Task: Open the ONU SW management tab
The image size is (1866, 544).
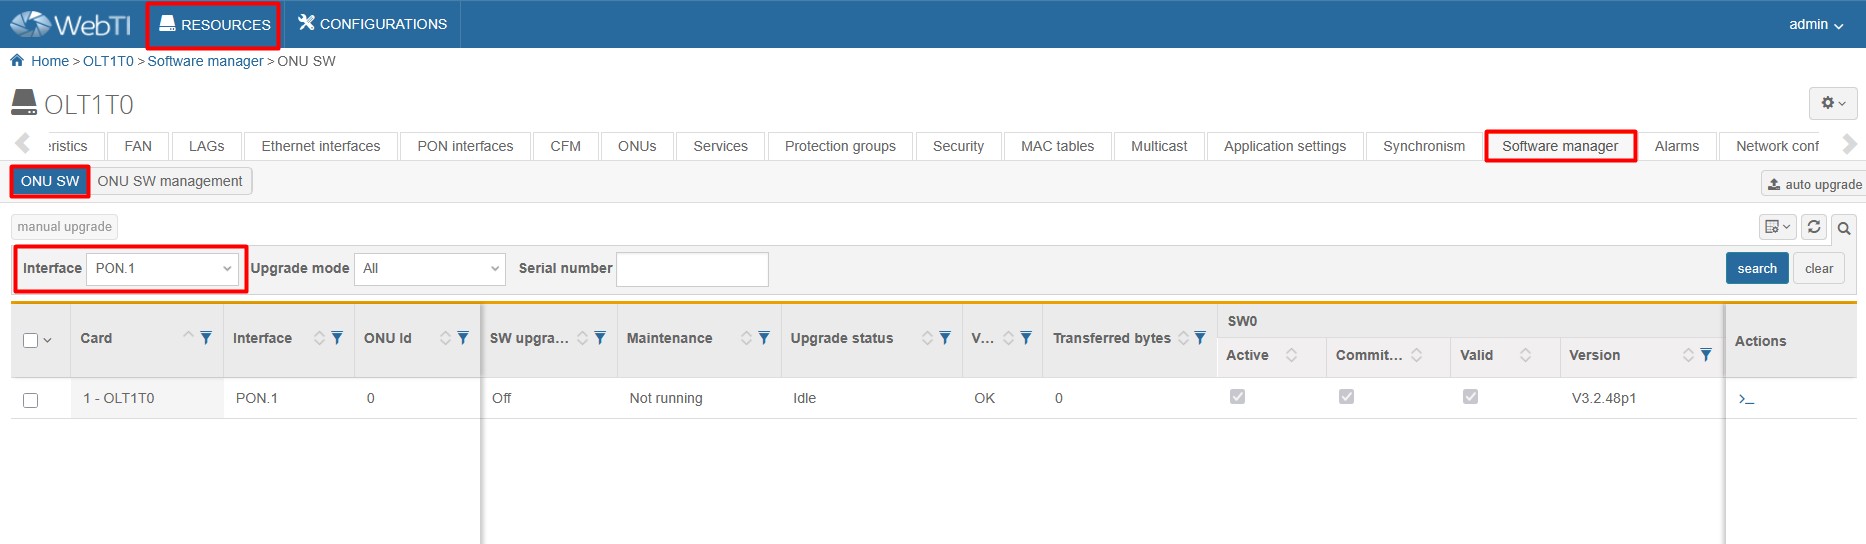Action: (x=170, y=181)
